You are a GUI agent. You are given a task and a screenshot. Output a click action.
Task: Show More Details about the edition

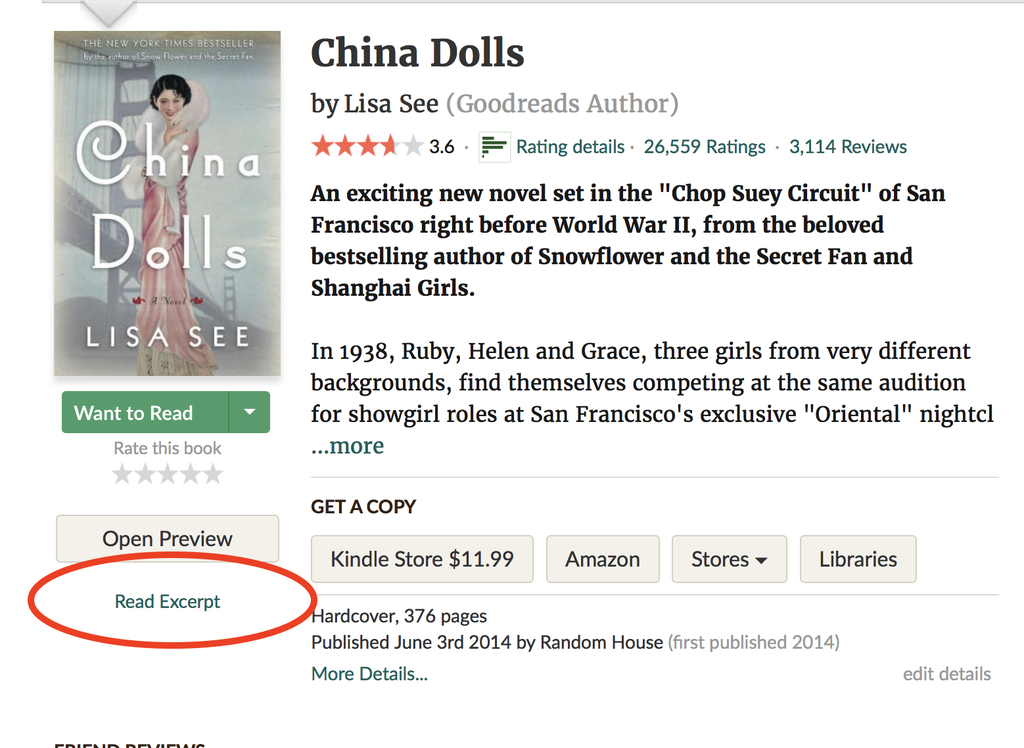tap(370, 674)
